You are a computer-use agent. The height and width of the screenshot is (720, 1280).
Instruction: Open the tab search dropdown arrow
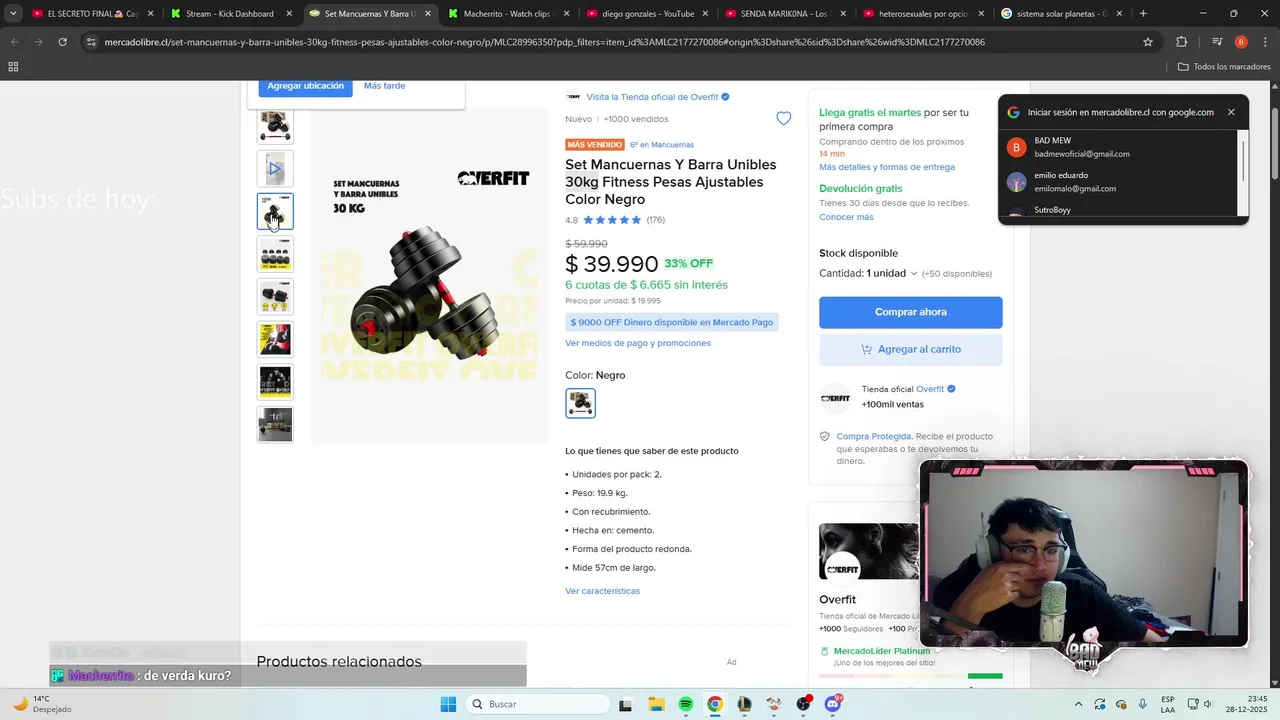point(12,14)
